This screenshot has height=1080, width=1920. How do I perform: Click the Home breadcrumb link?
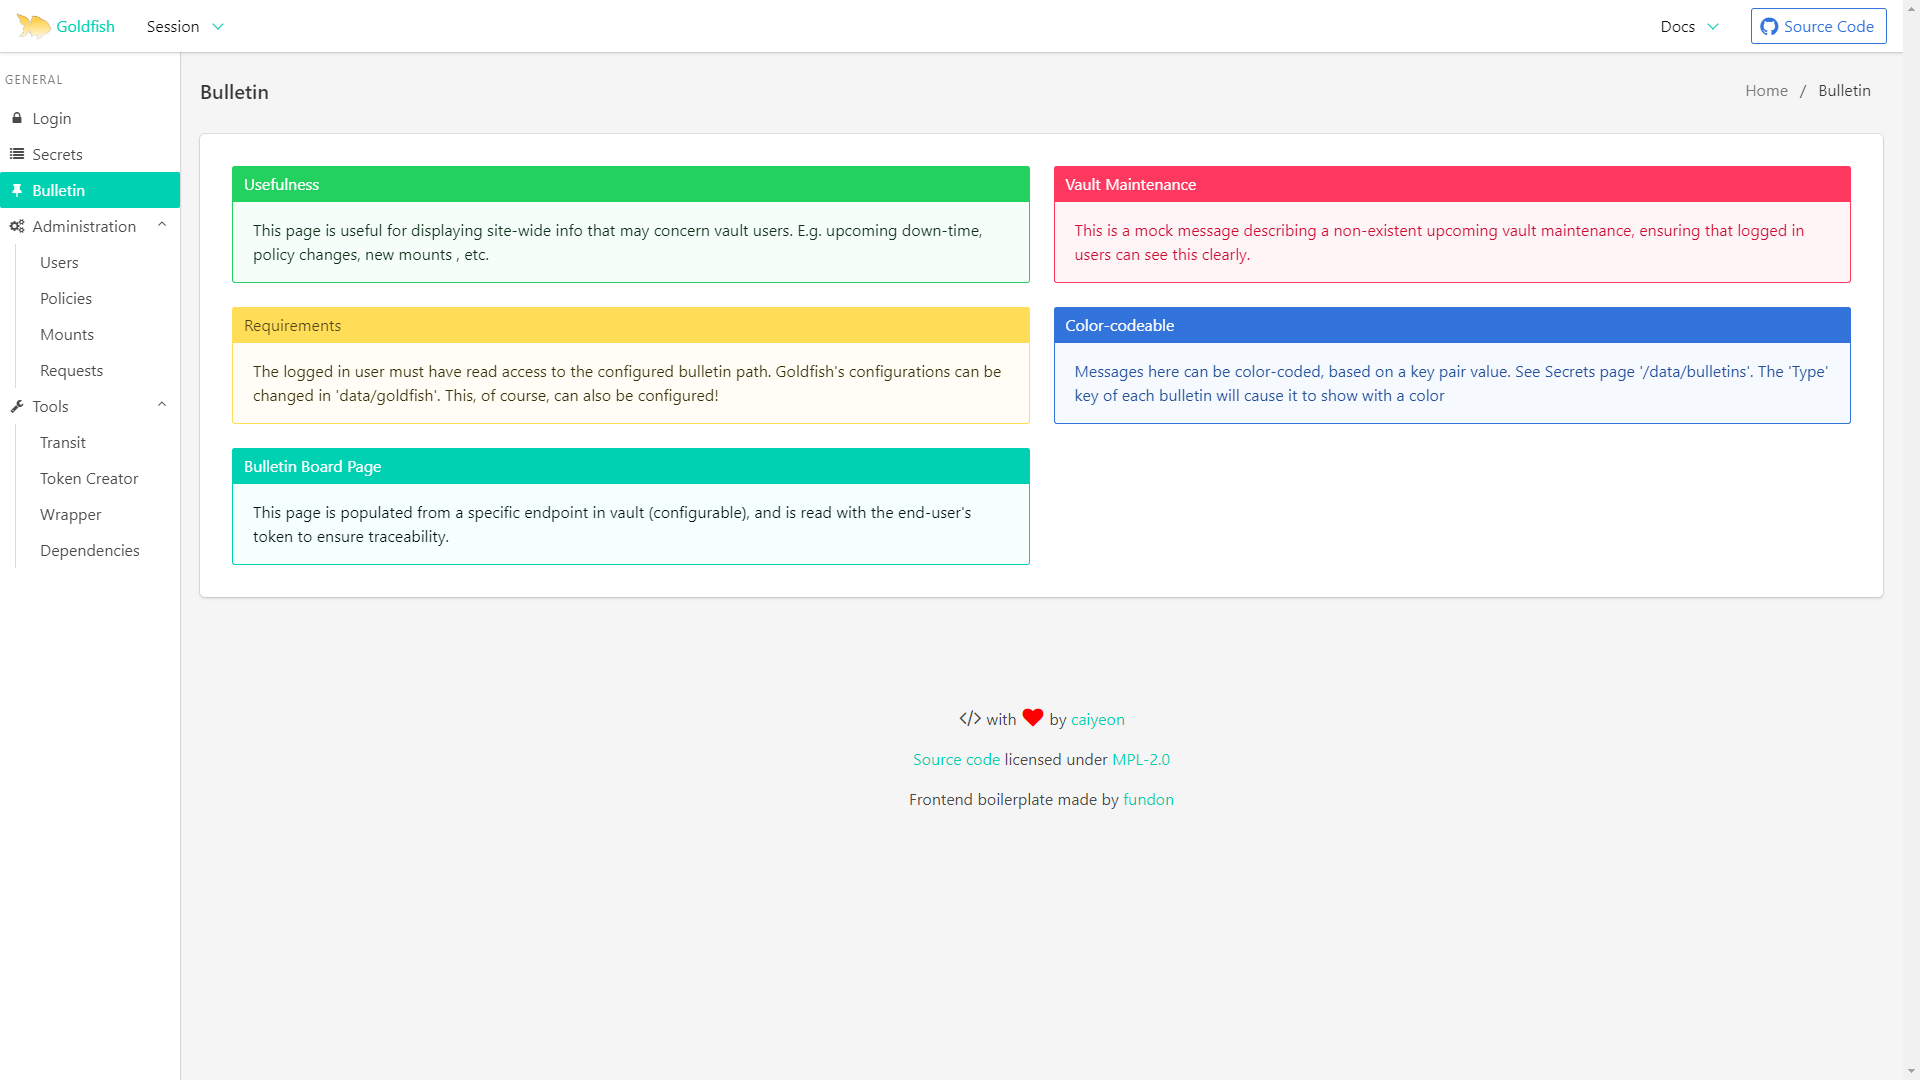pos(1766,90)
